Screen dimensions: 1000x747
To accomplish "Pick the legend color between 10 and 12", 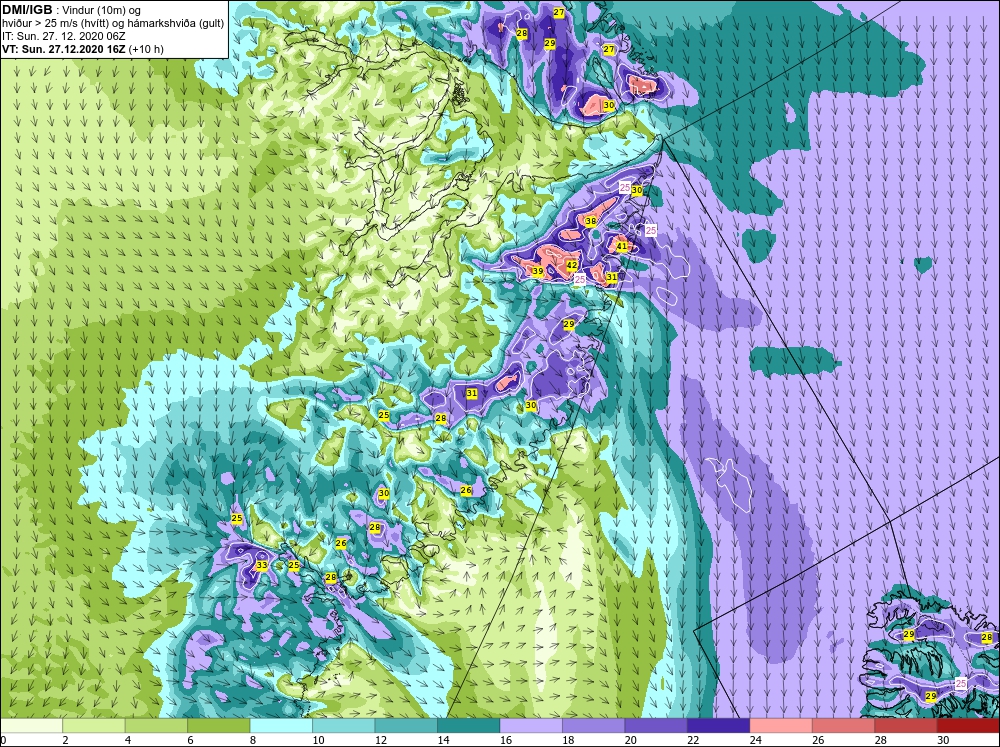I will click(344, 726).
